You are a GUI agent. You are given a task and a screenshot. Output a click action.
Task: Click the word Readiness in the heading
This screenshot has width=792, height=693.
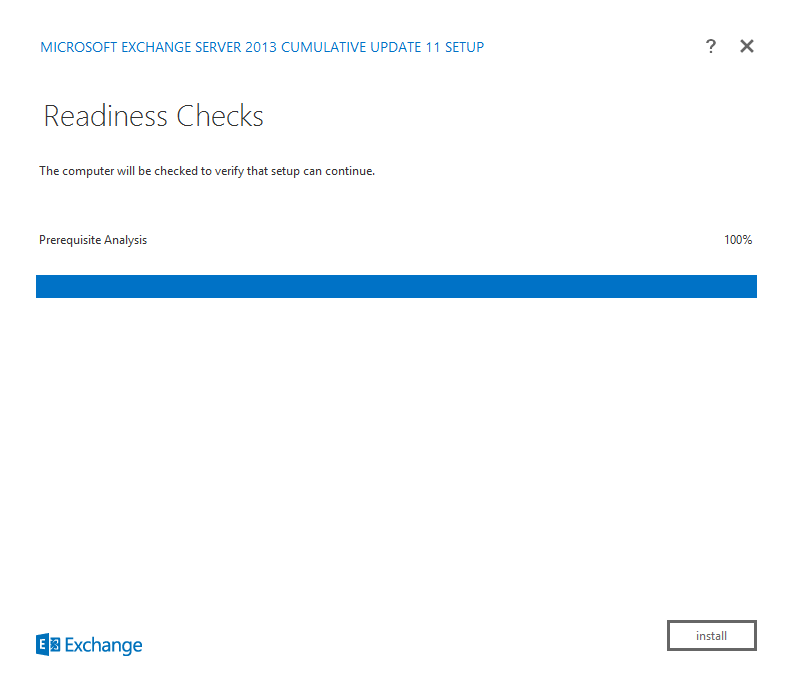tap(106, 117)
